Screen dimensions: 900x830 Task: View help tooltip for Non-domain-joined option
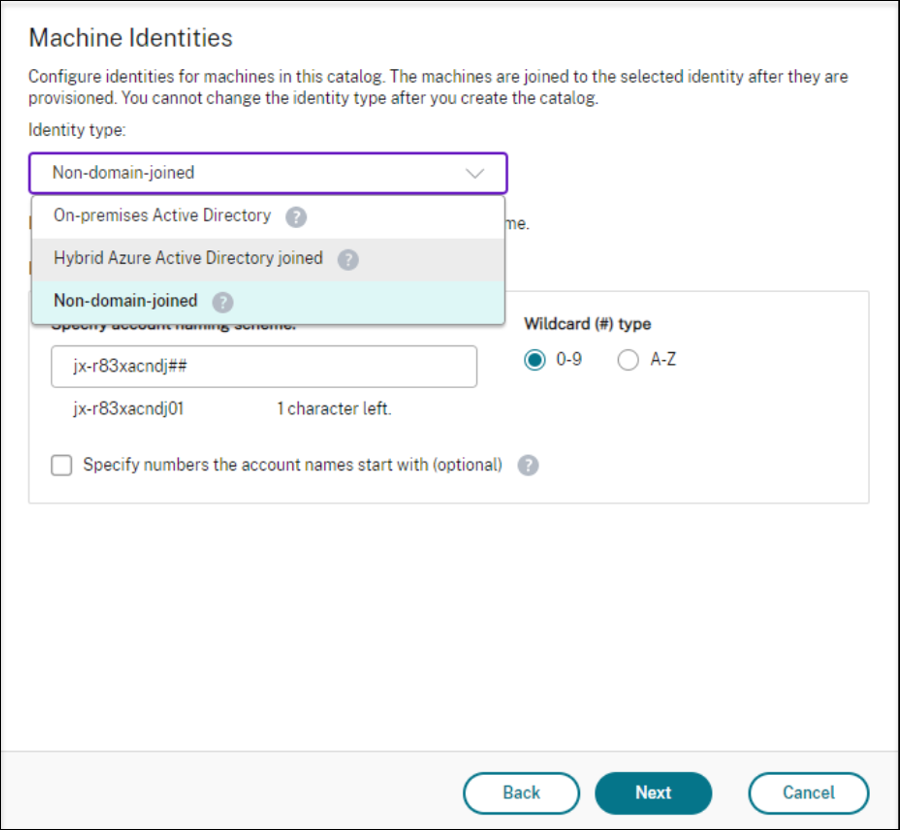(222, 301)
